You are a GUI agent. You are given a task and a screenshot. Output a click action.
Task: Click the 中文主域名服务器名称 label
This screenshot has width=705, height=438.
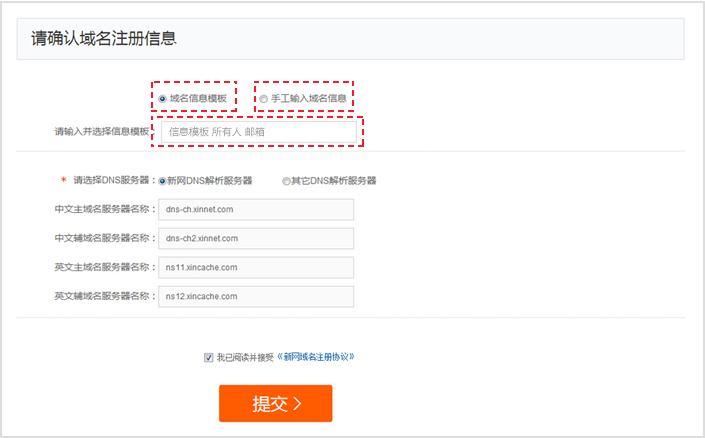[x=104, y=210]
